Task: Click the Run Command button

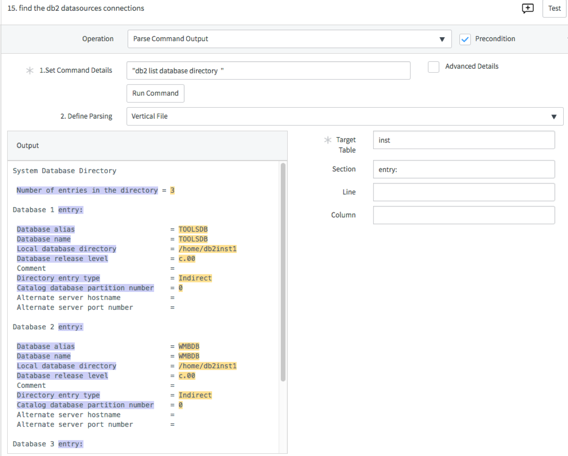Action: 155,93
